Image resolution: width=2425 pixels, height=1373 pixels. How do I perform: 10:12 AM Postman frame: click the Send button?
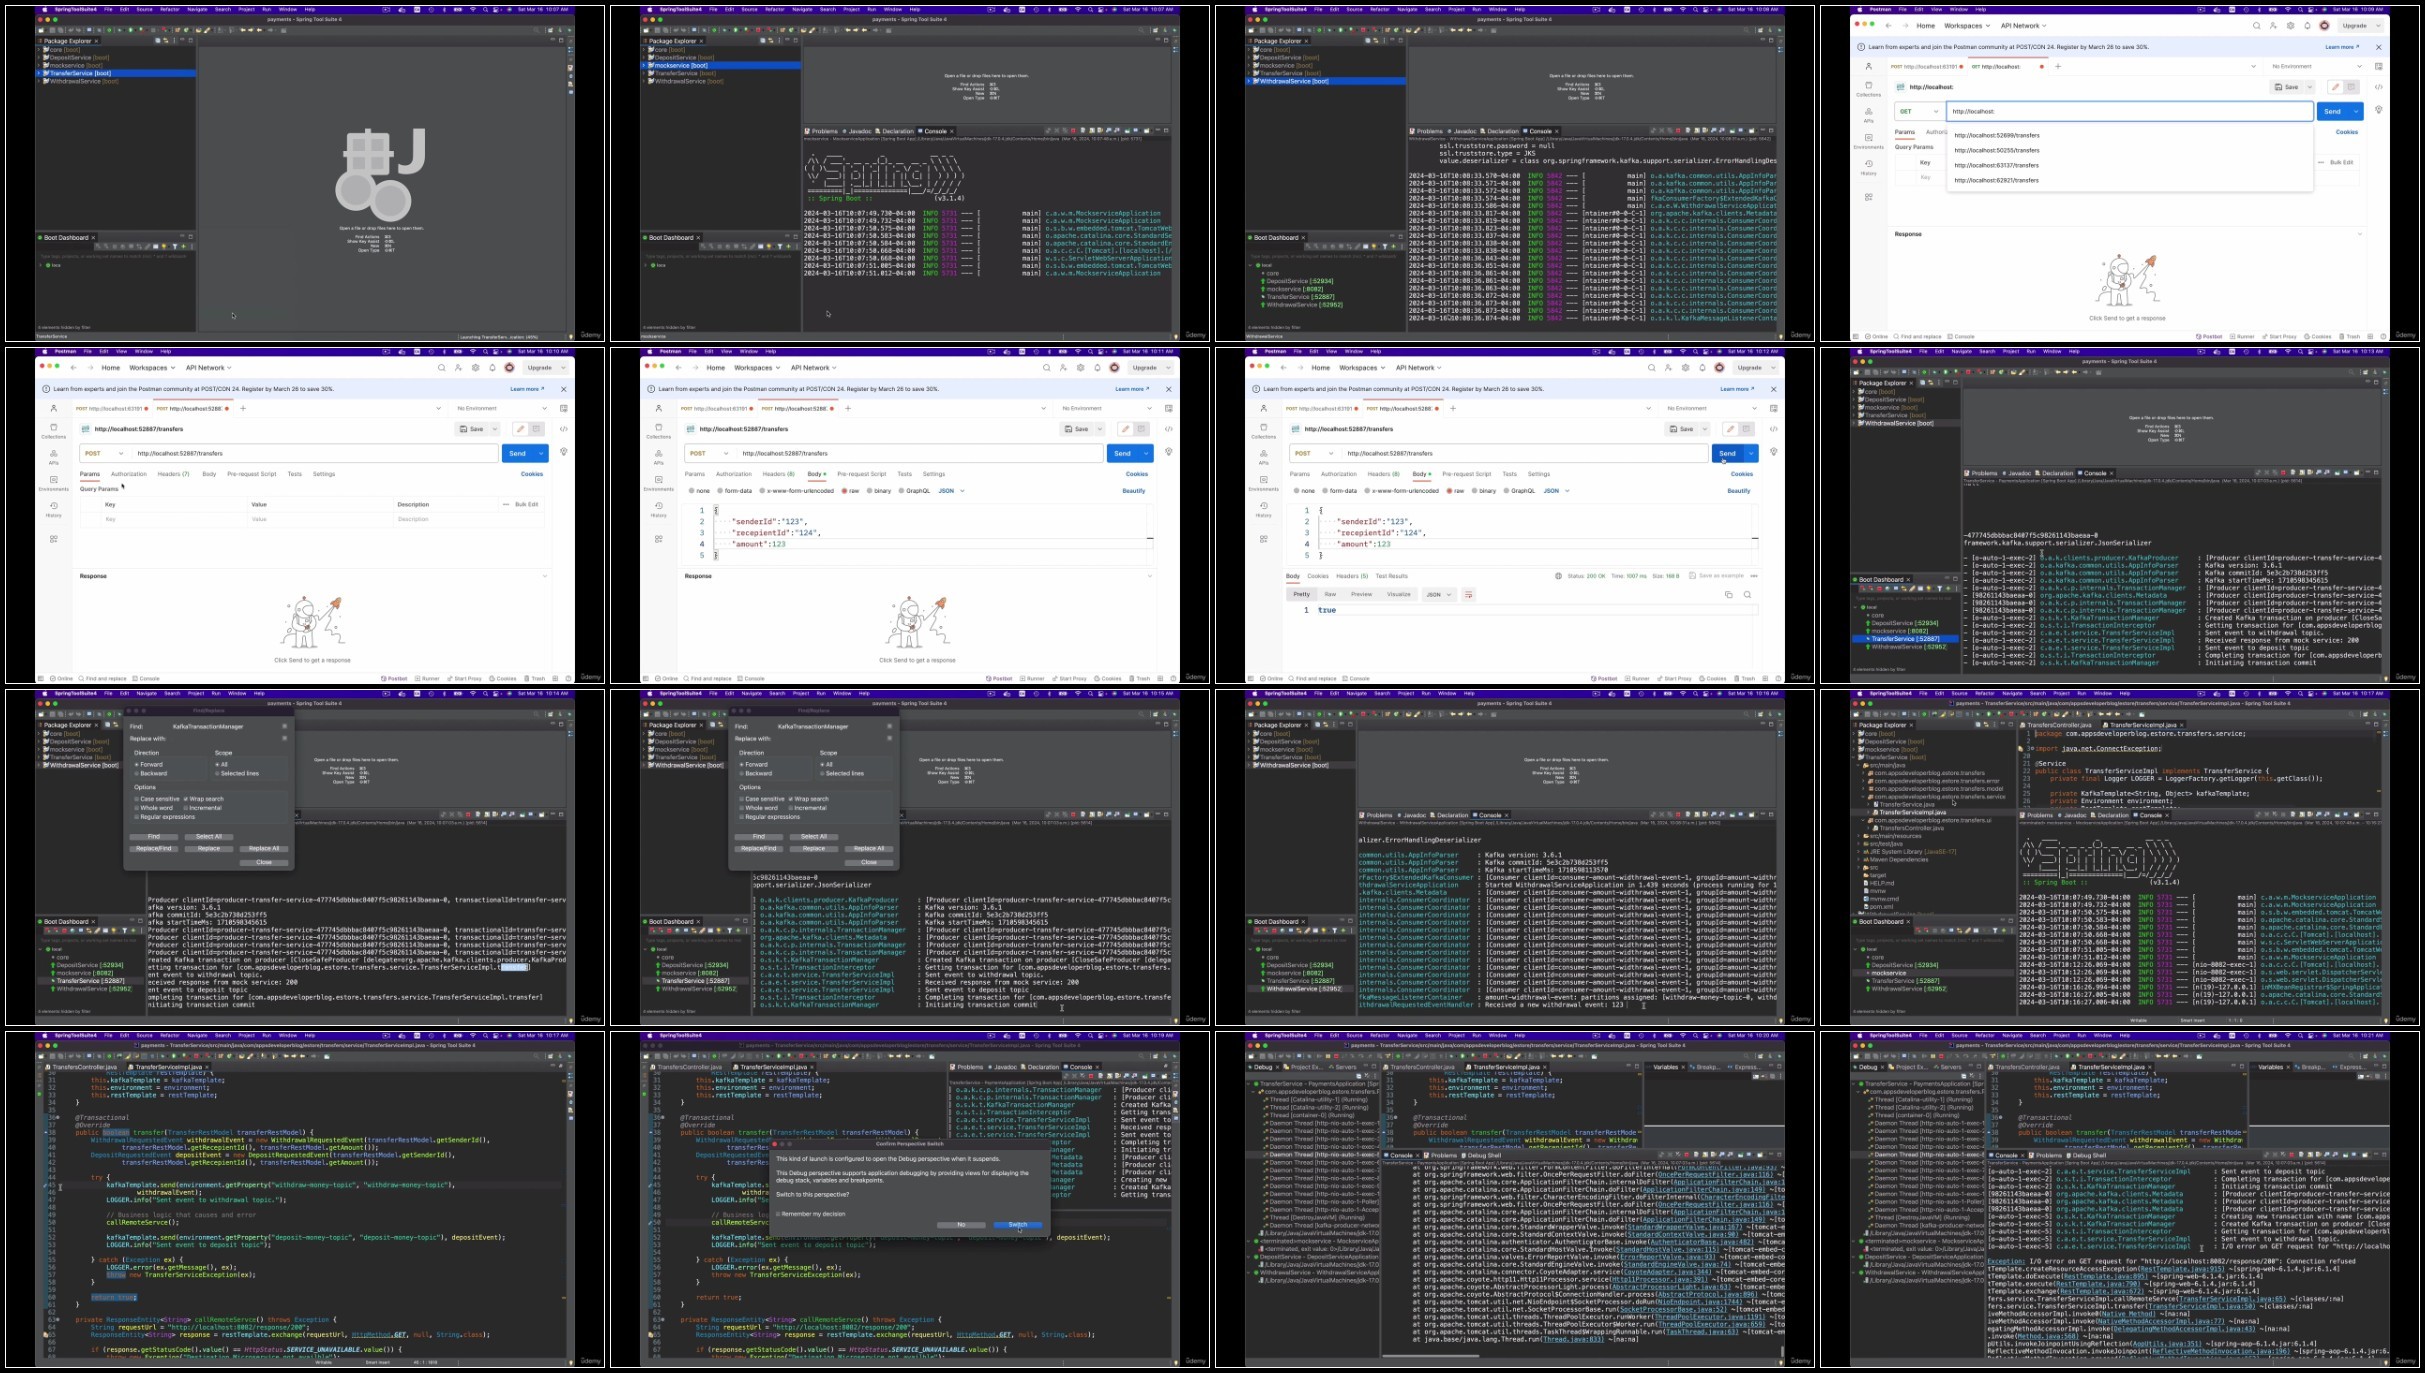(1728, 453)
